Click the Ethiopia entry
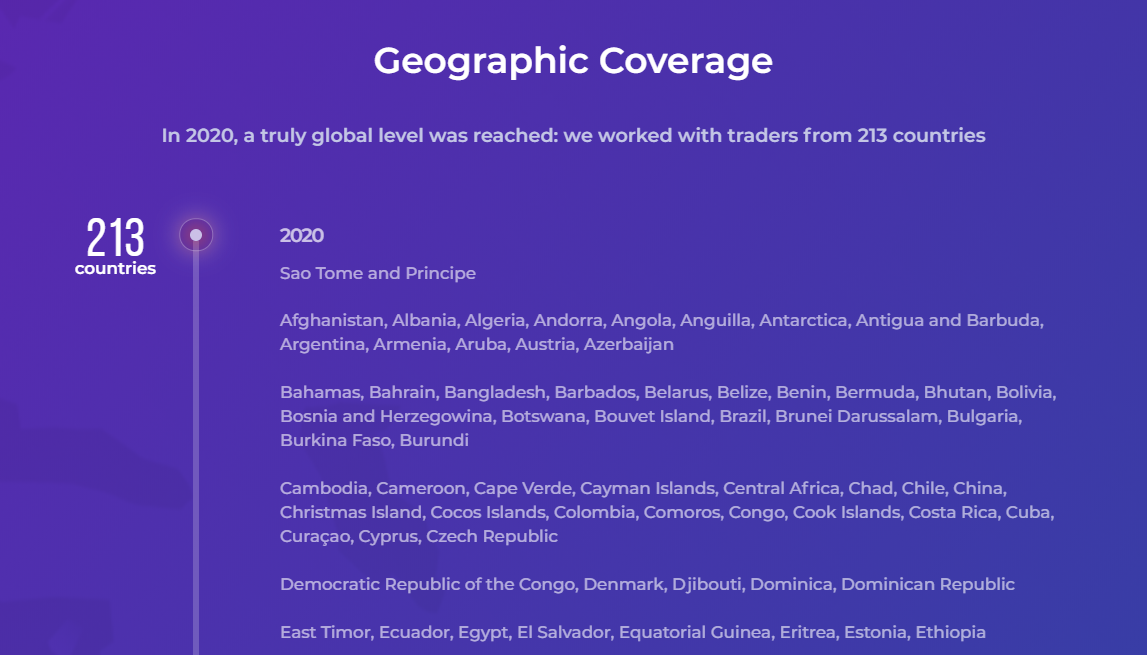The width and height of the screenshot is (1147, 655). [x=950, y=632]
